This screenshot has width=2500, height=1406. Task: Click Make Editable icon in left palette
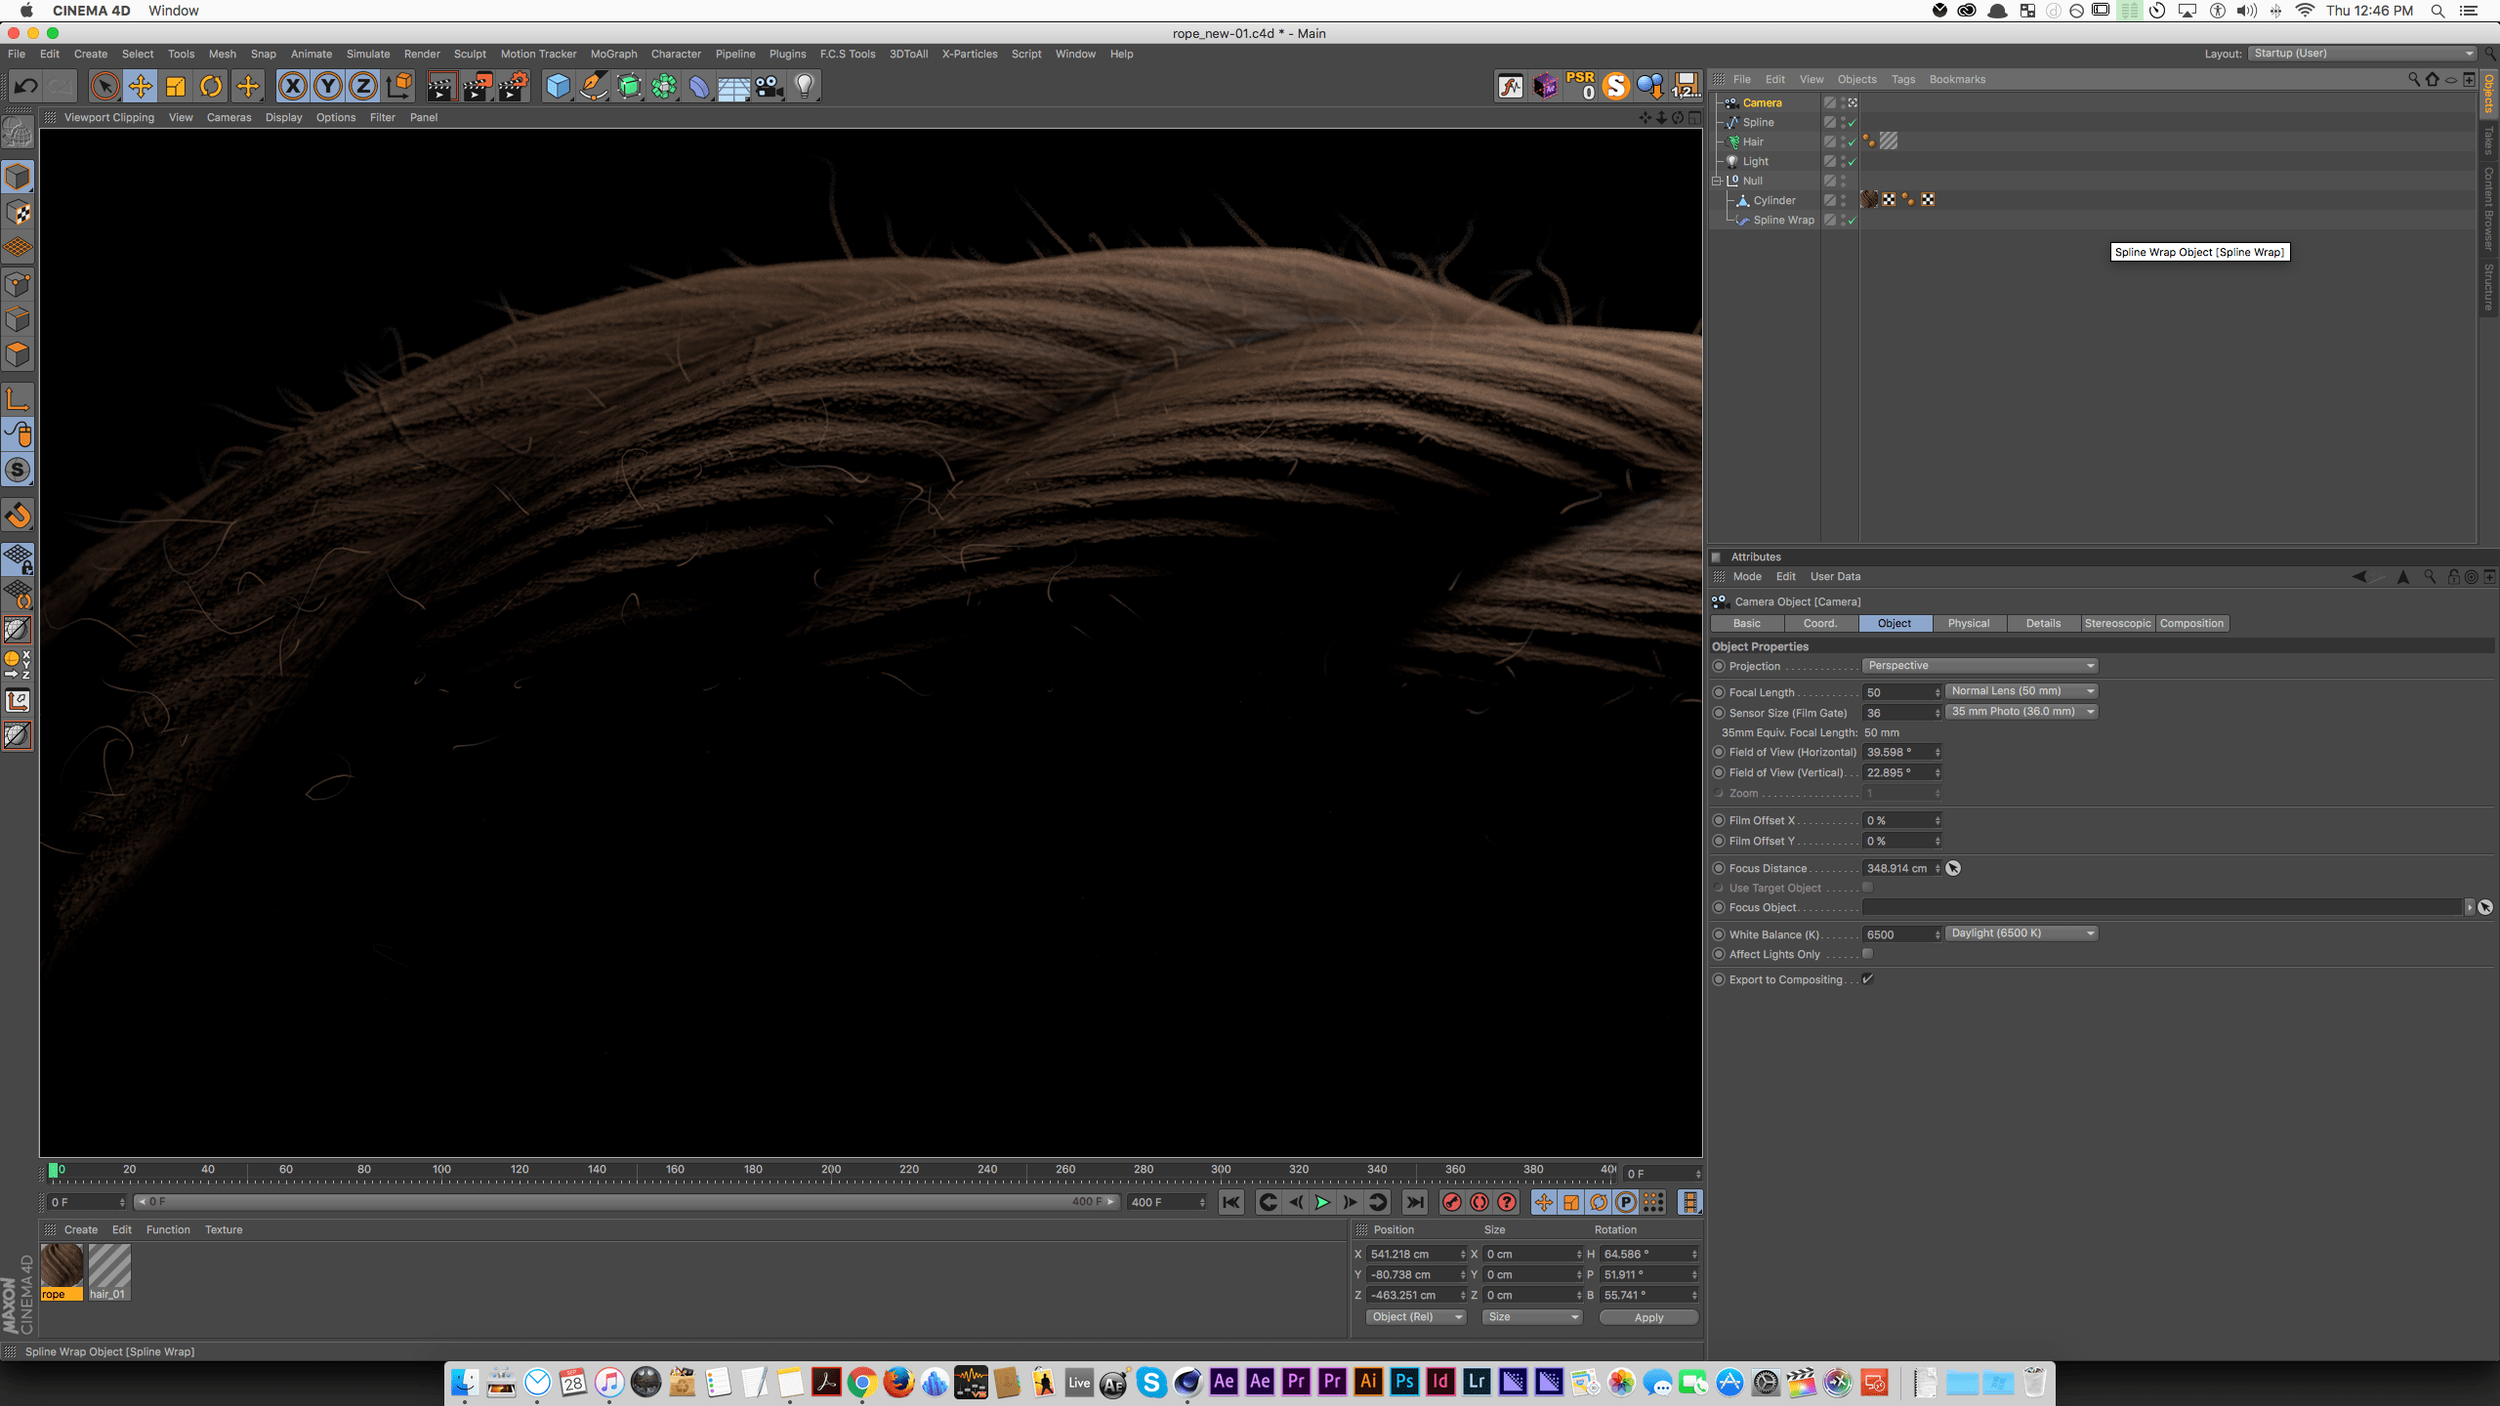(18, 132)
